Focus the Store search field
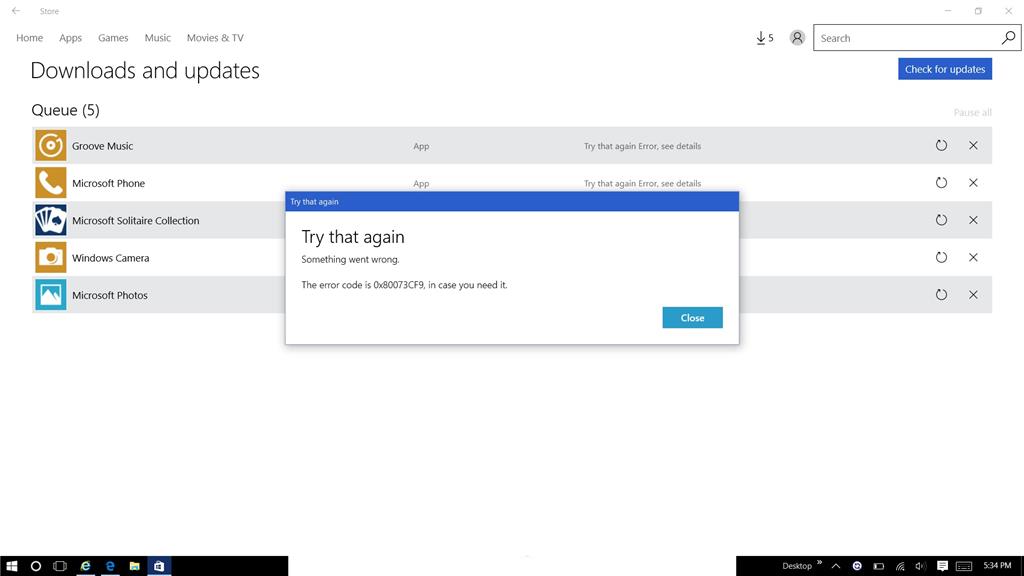The height and width of the screenshot is (576, 1024). click(908, 38)
